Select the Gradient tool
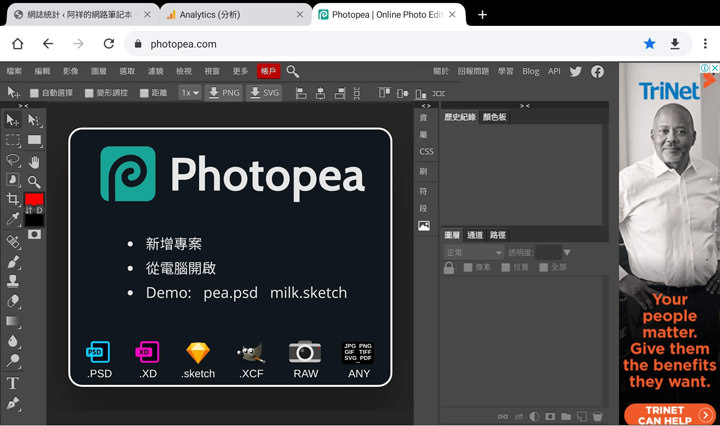Image resolution: width=720 pixels, height=426 pixels. click(x=12, y=321)
